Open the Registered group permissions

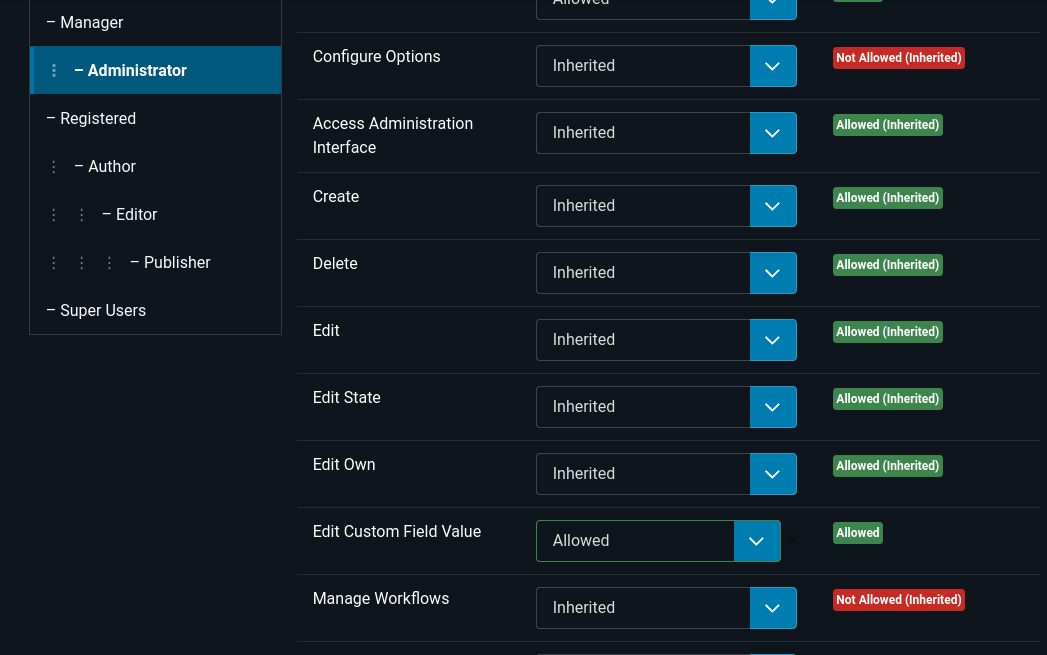point(155,118)
